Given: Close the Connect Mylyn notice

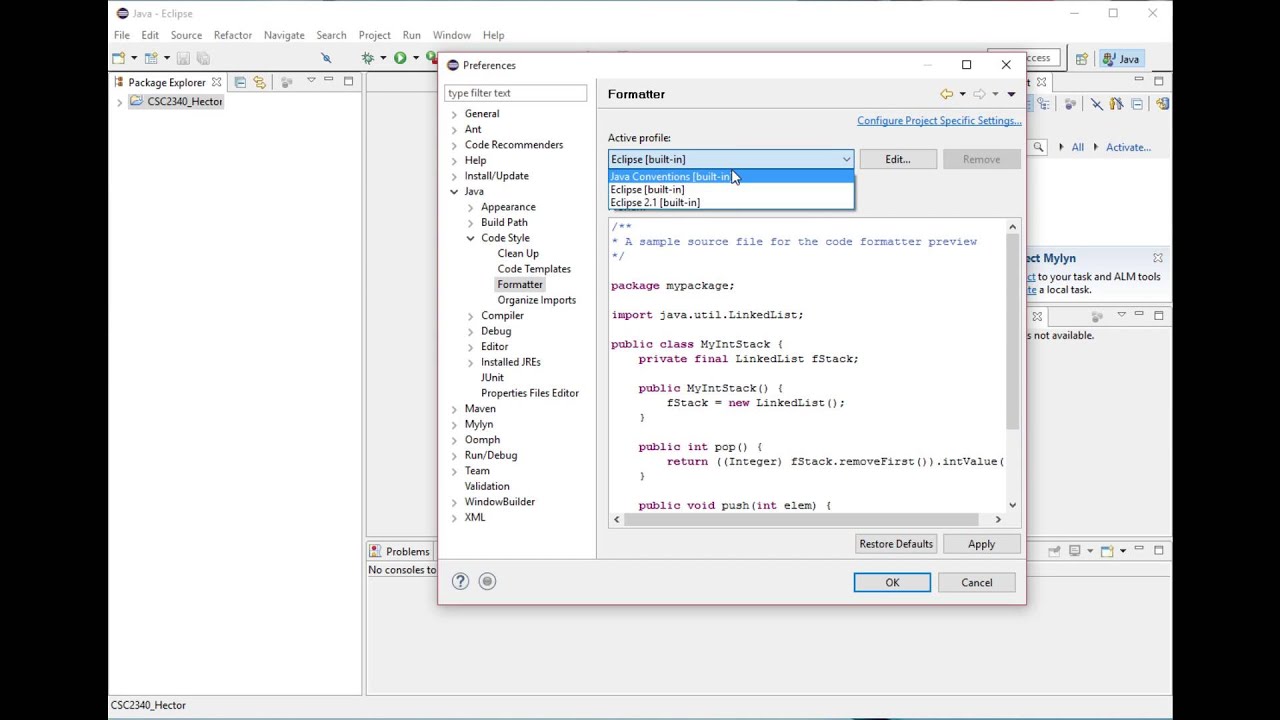Looking at the screenshot, I should click(1158, 258).
